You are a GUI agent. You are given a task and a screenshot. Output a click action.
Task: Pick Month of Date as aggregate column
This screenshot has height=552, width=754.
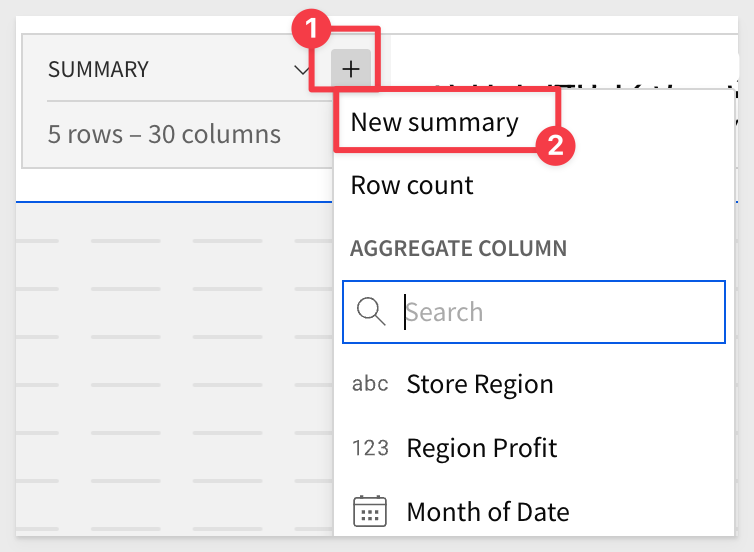click(x=487, y=512)
